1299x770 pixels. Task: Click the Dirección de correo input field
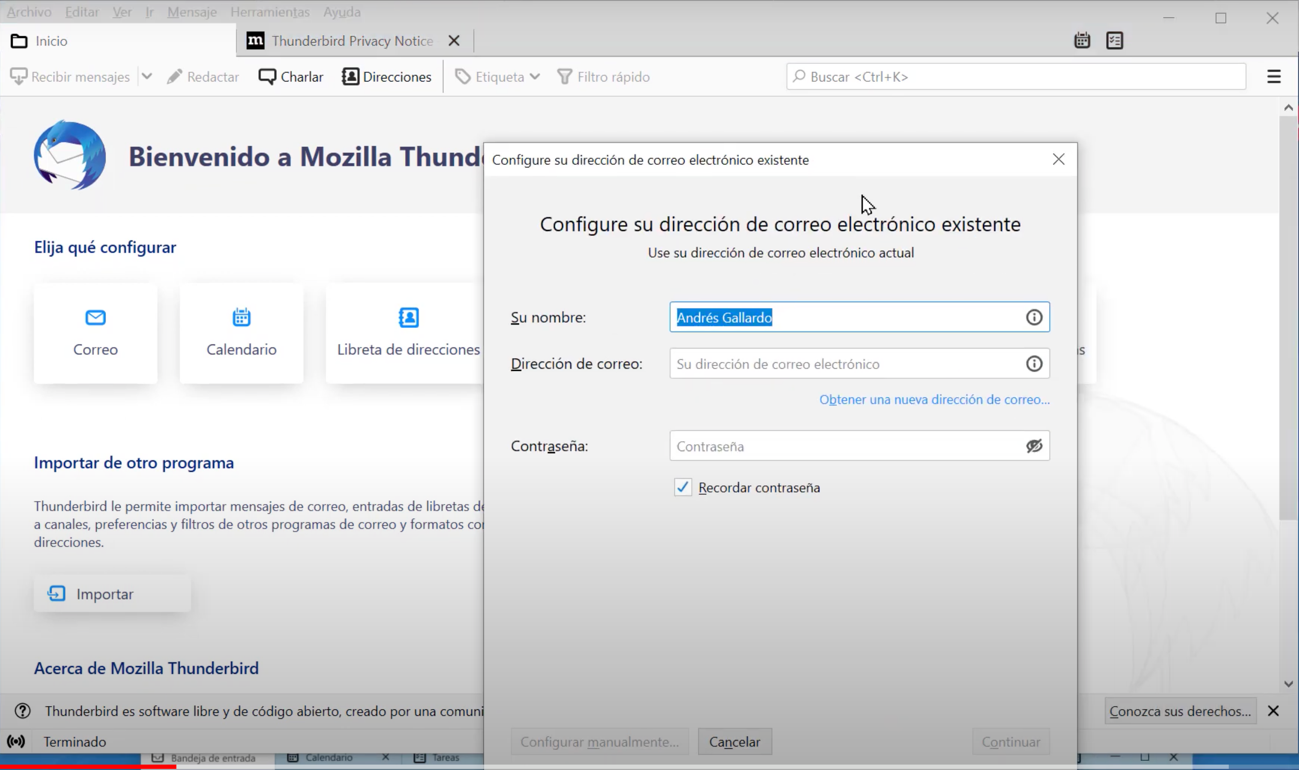pyautogui.click(x=845, y=364)
